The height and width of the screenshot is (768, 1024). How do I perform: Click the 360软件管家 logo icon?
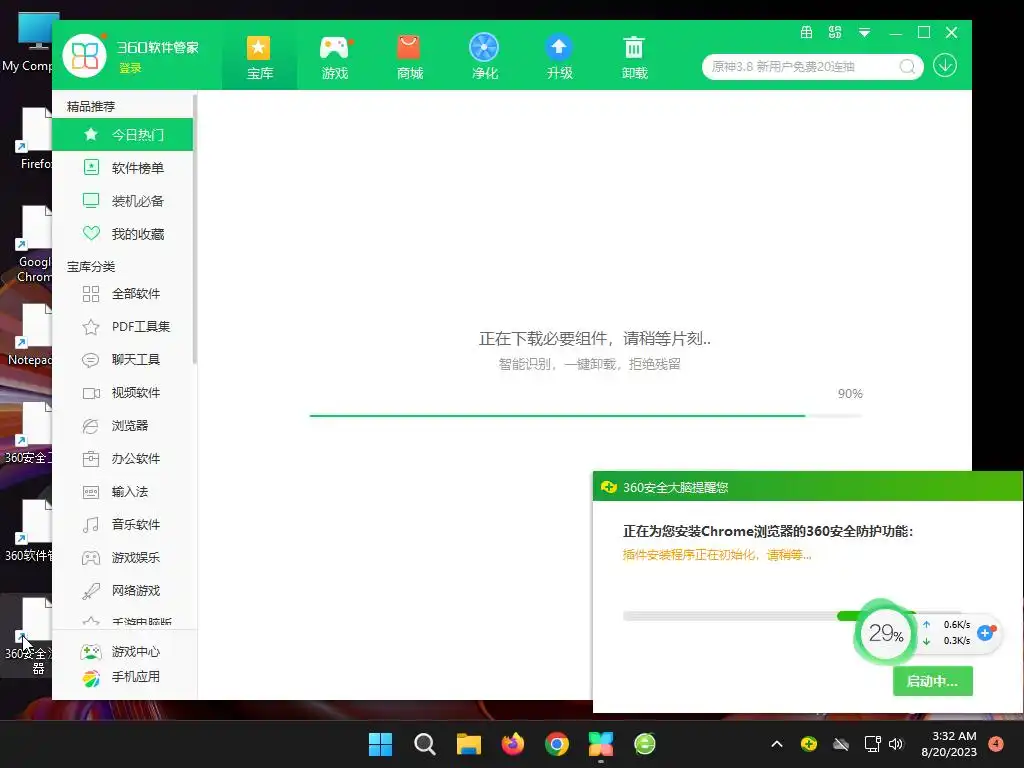point(85,56)
